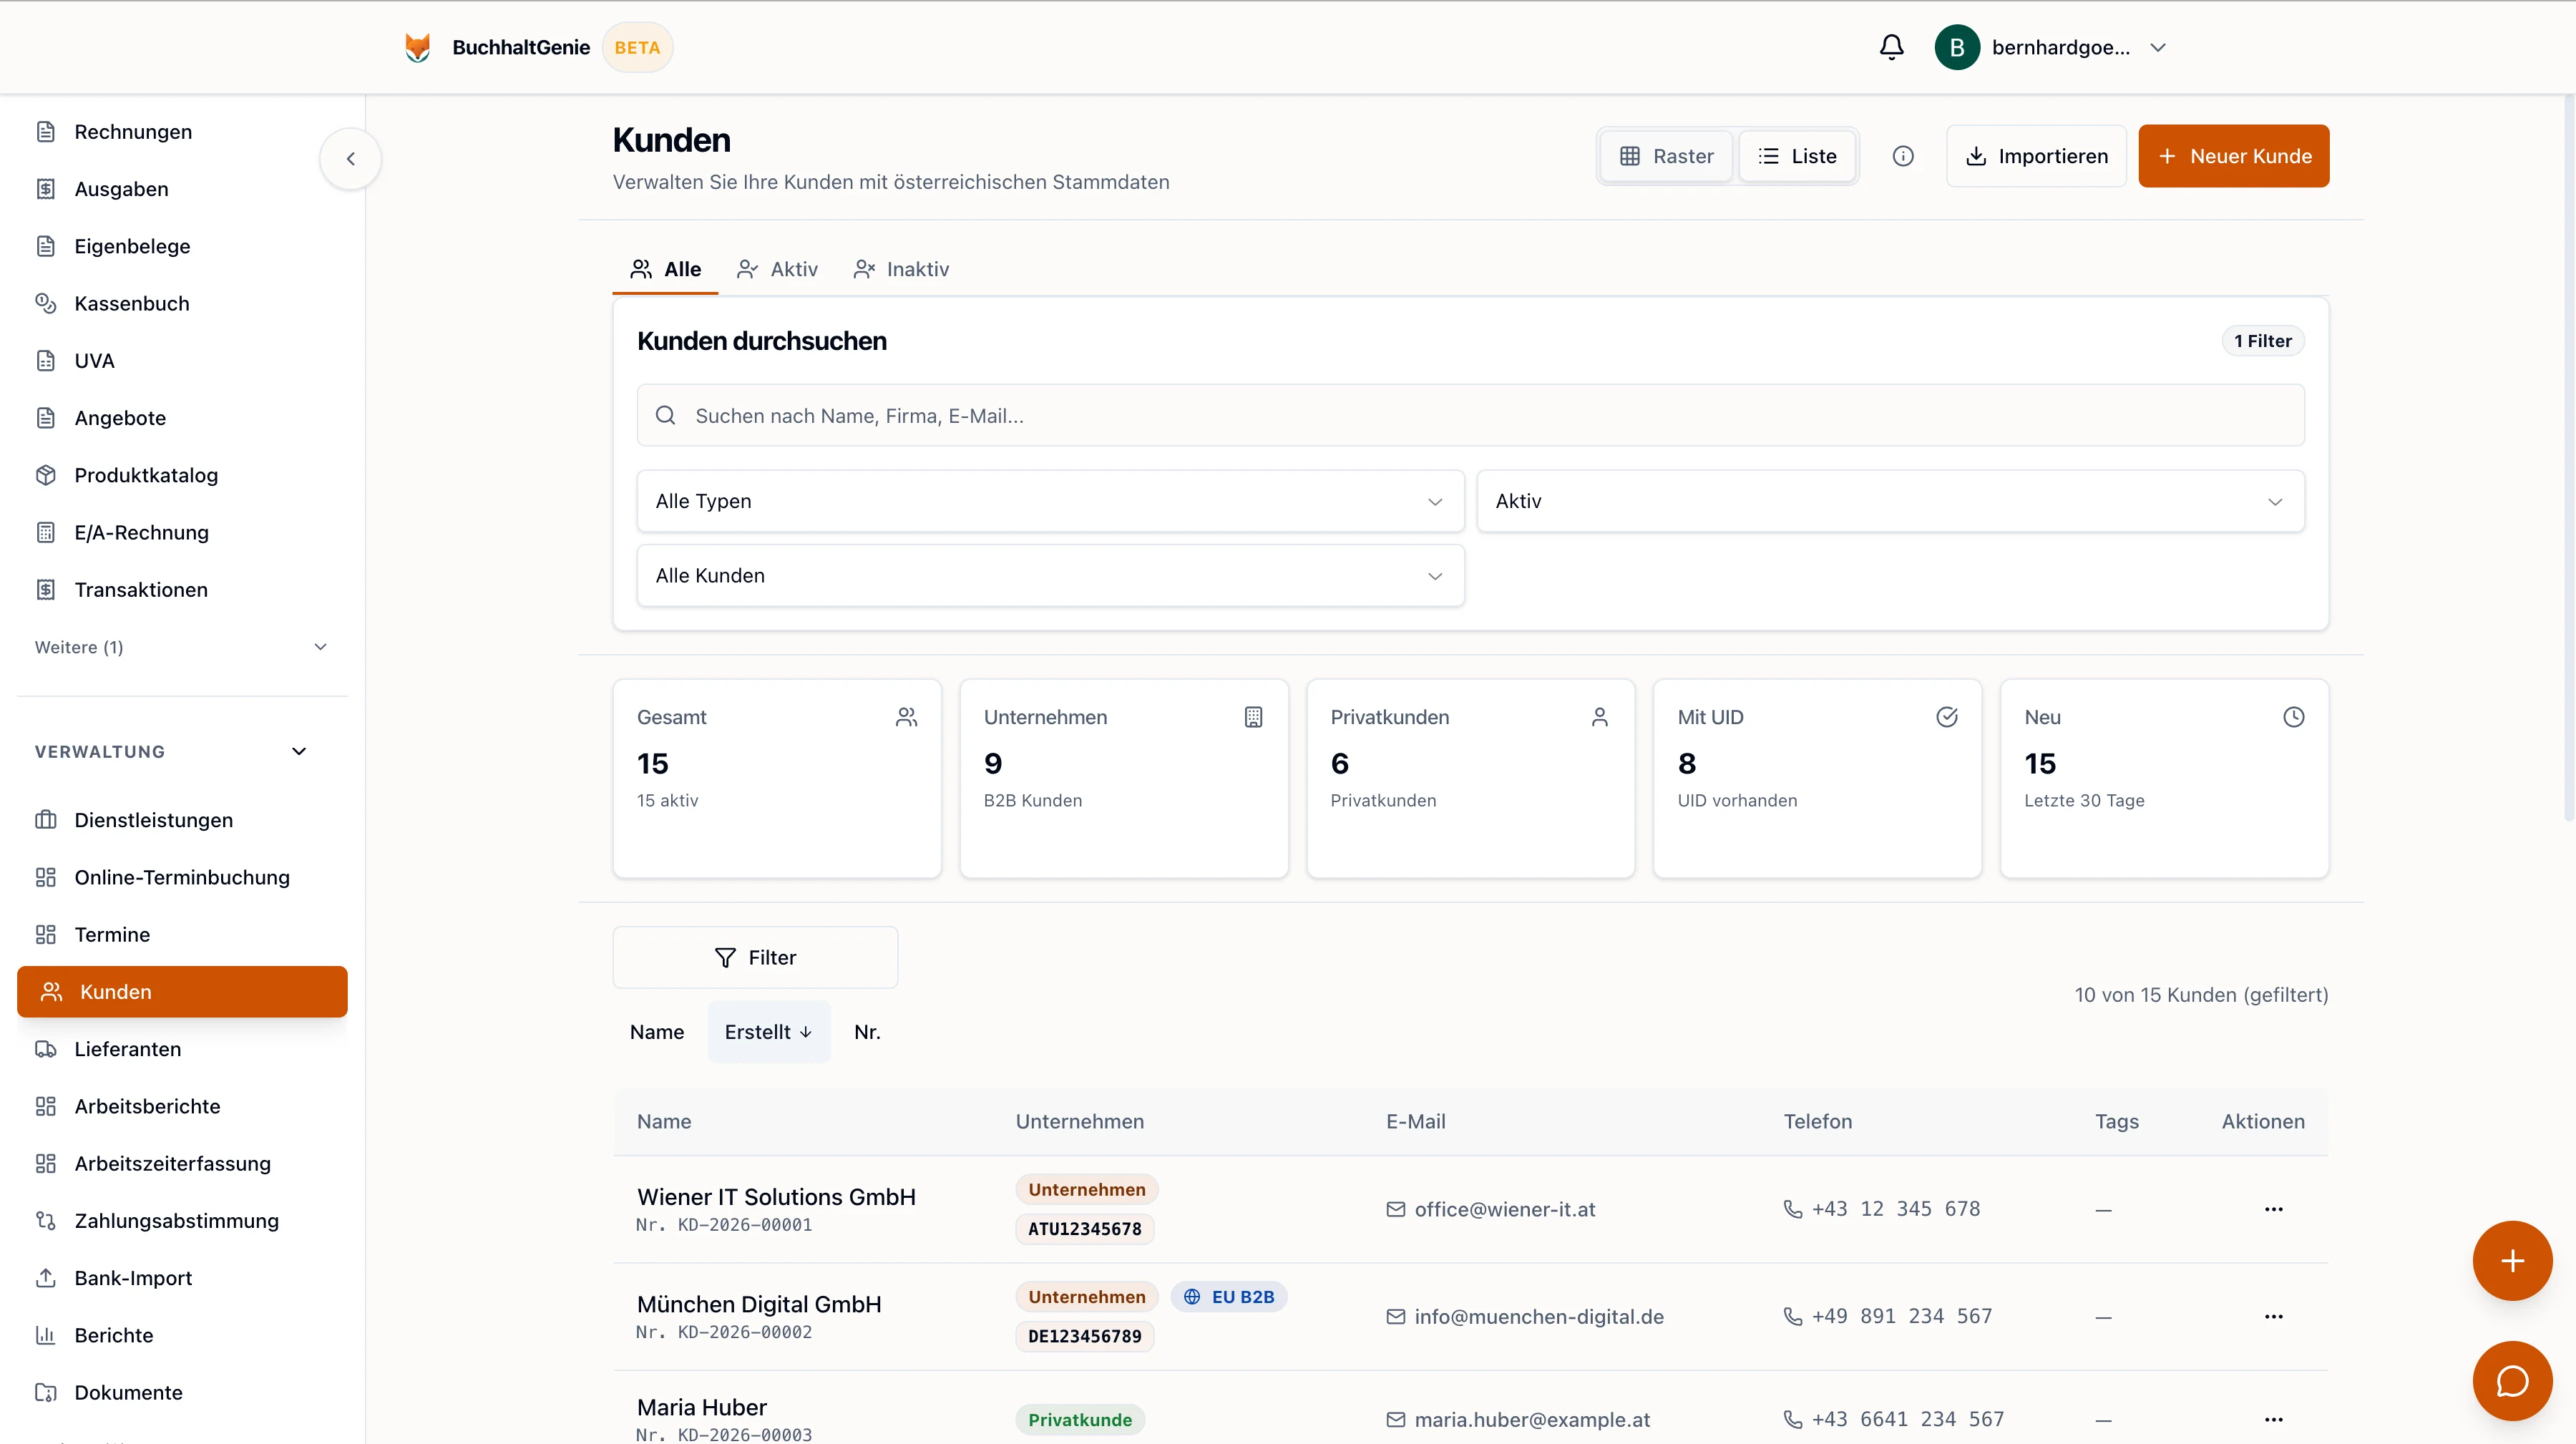2576x1444 pixels.
Task: Collapse the sidebar with arrow button
Action: (x=351, y=158)
